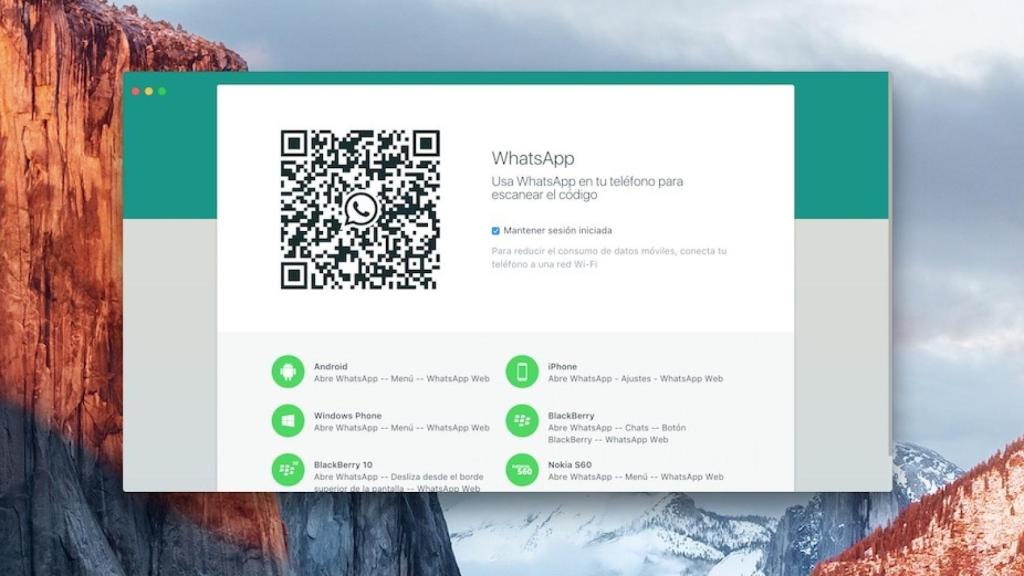
Task: Close the WhatsApp window with red button
Action: 136,91
